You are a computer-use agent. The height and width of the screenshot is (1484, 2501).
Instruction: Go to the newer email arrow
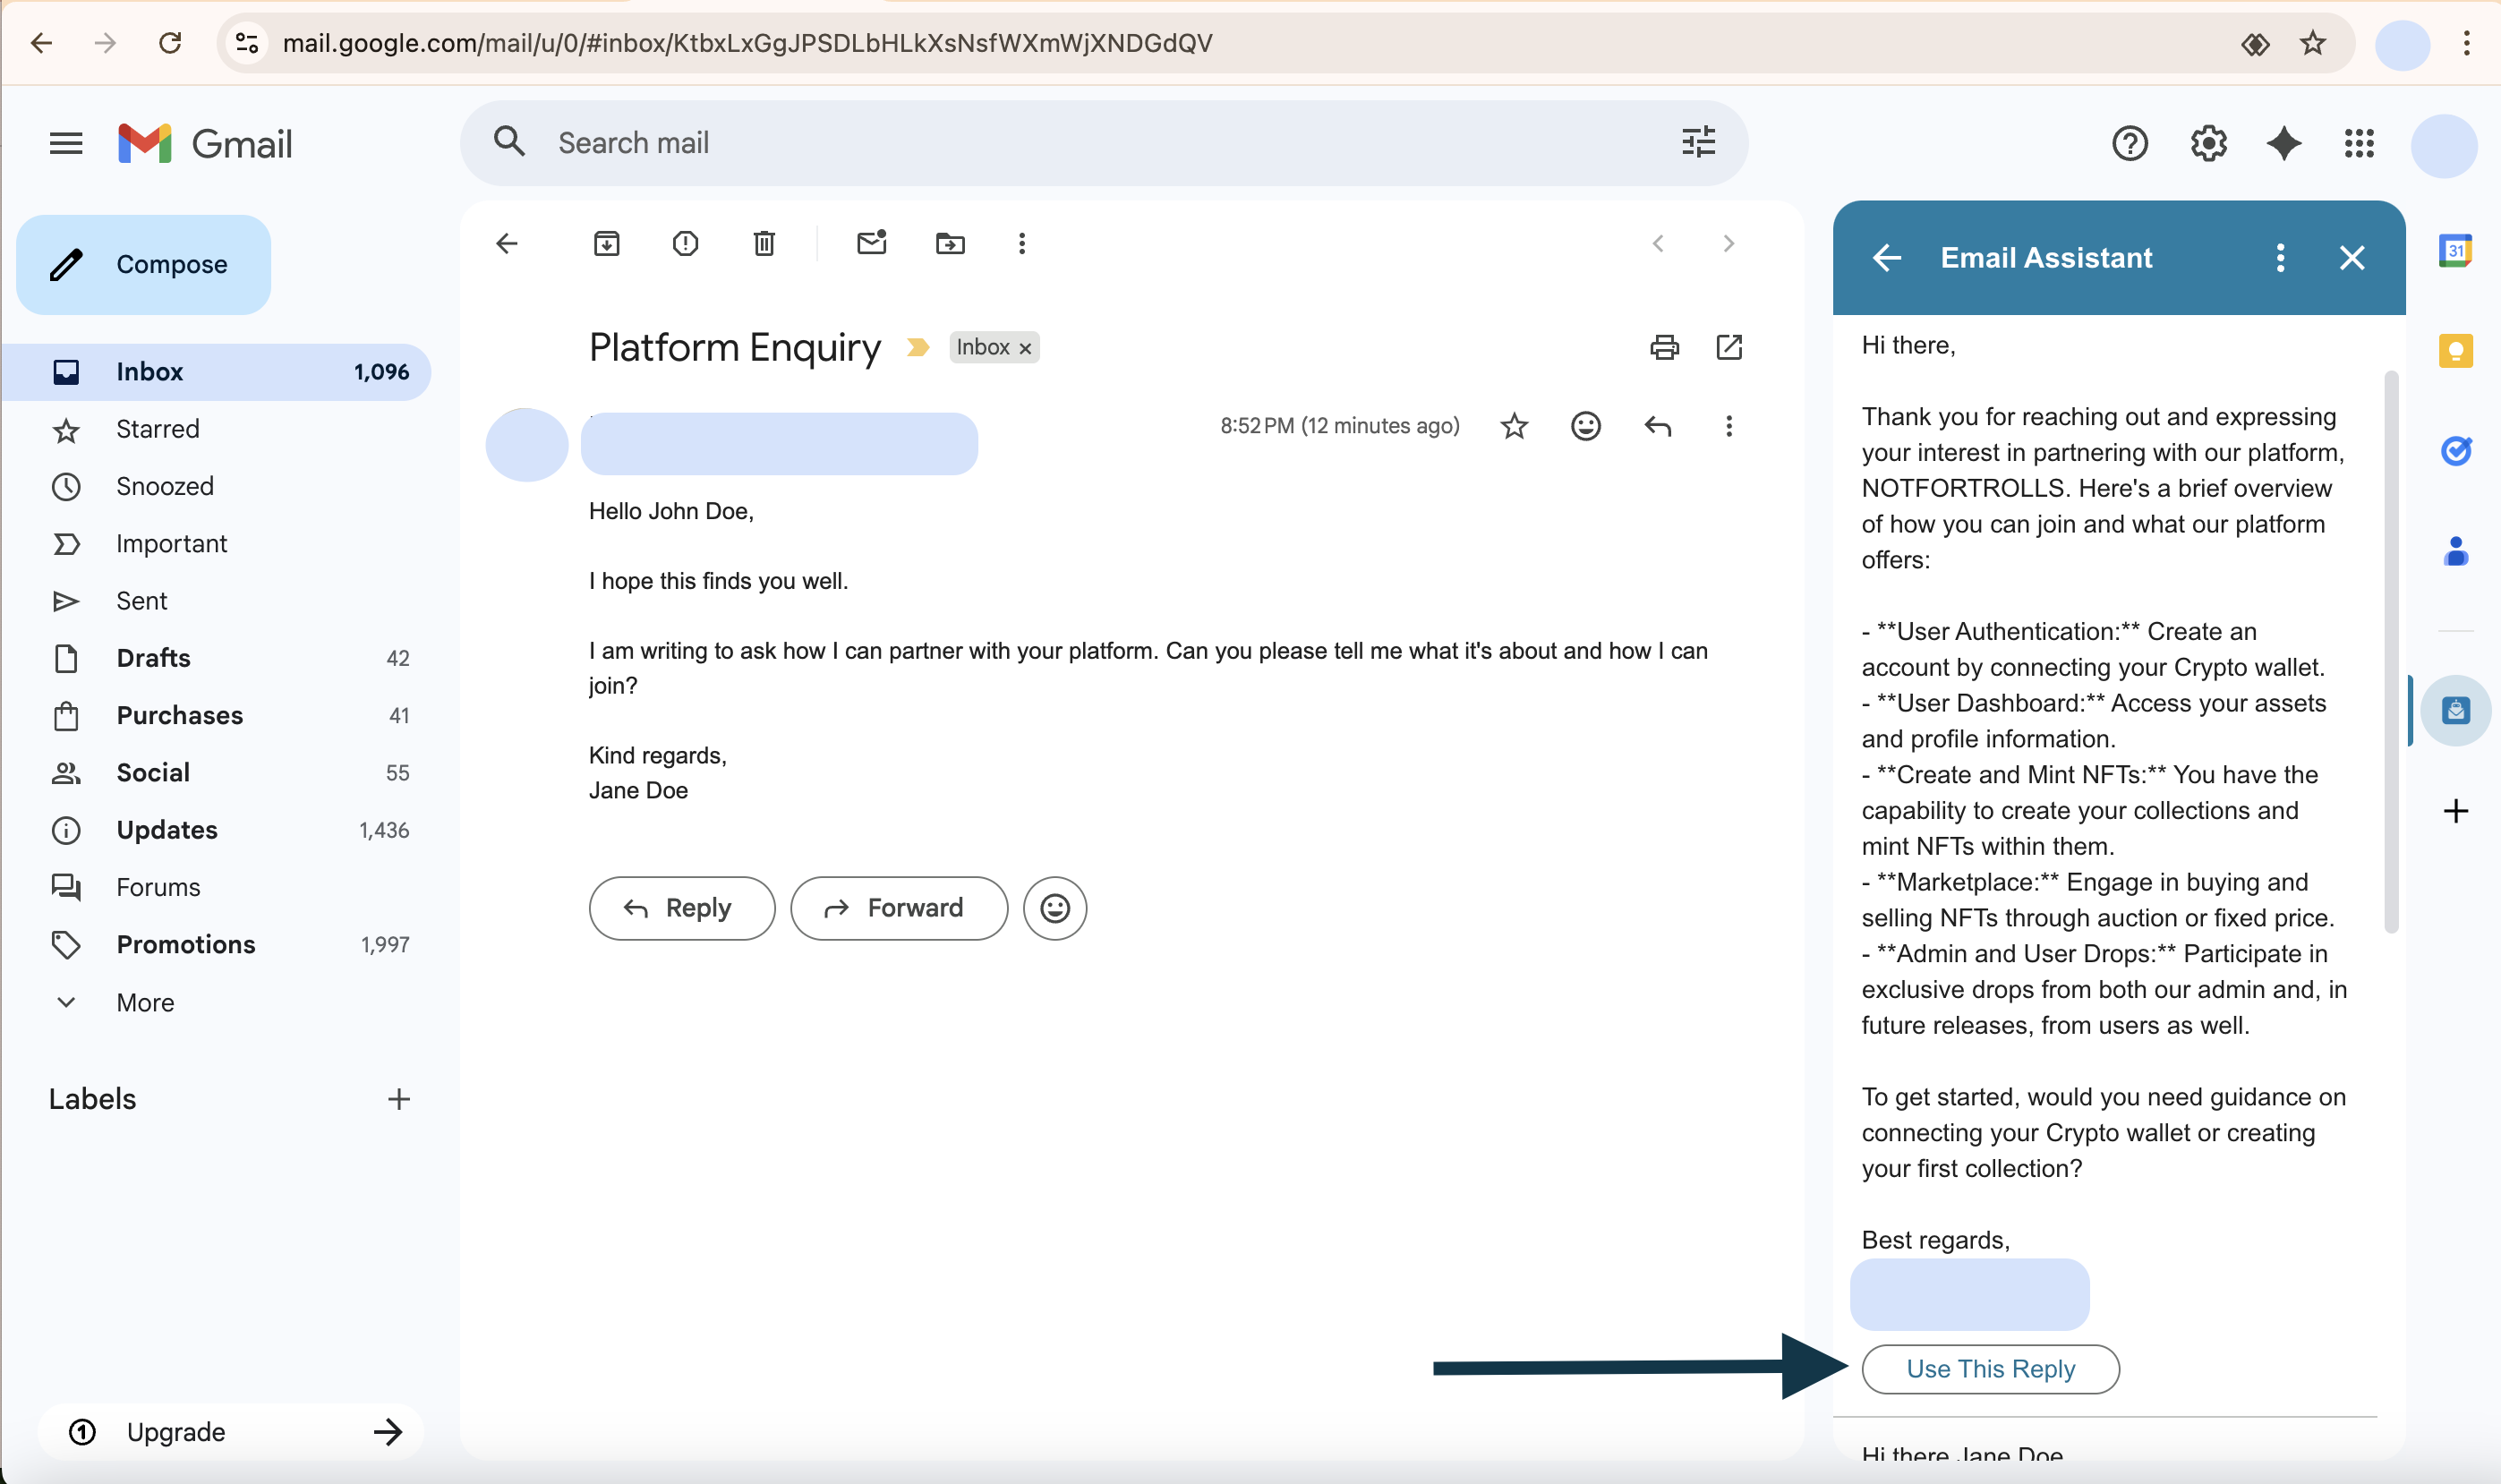1658,243
